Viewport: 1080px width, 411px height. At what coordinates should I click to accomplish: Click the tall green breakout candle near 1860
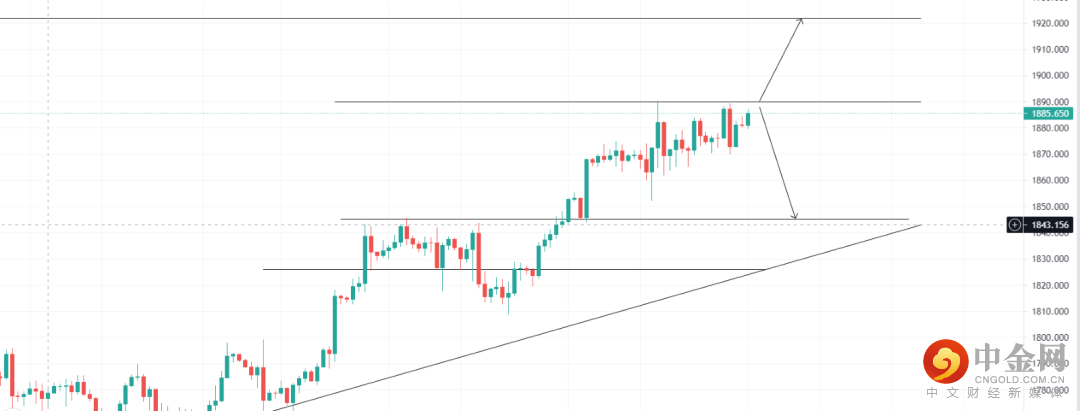pyautogui.click(x=585, y=187)
